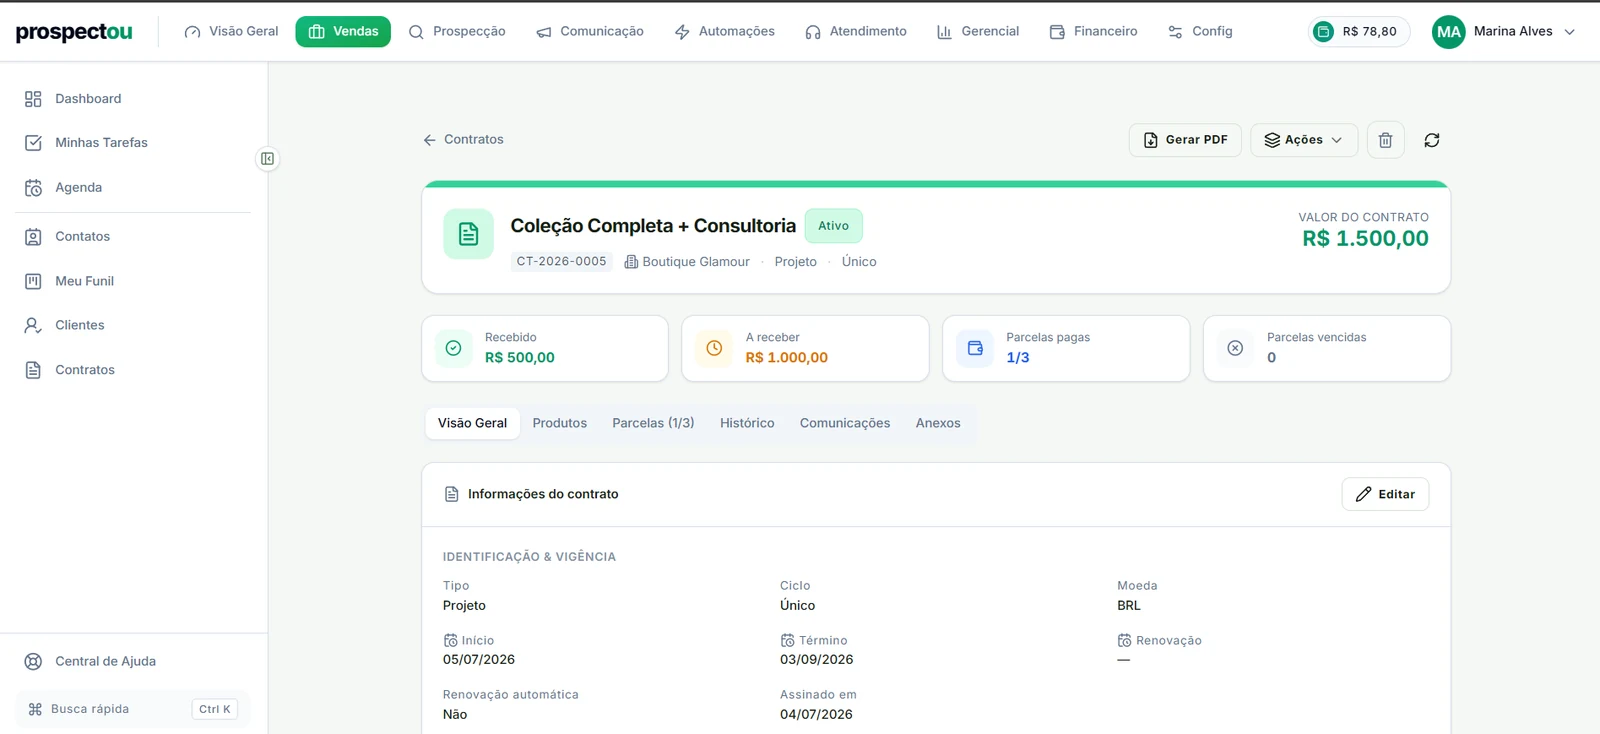Click the Editar button

1385,494
